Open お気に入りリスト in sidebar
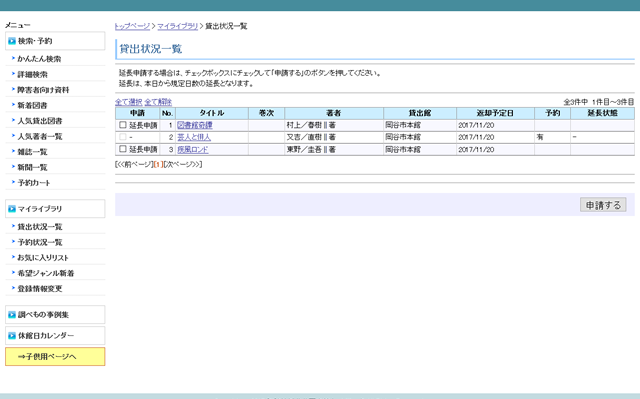Screen dimensions: 640x399 pyautogui.click(x=43, y=258)
